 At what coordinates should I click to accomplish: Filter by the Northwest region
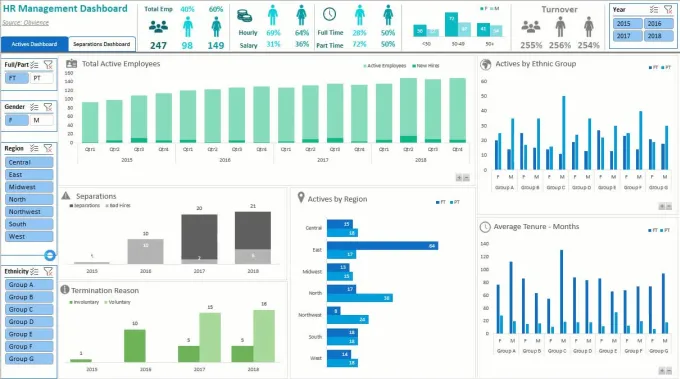(29, 212)
